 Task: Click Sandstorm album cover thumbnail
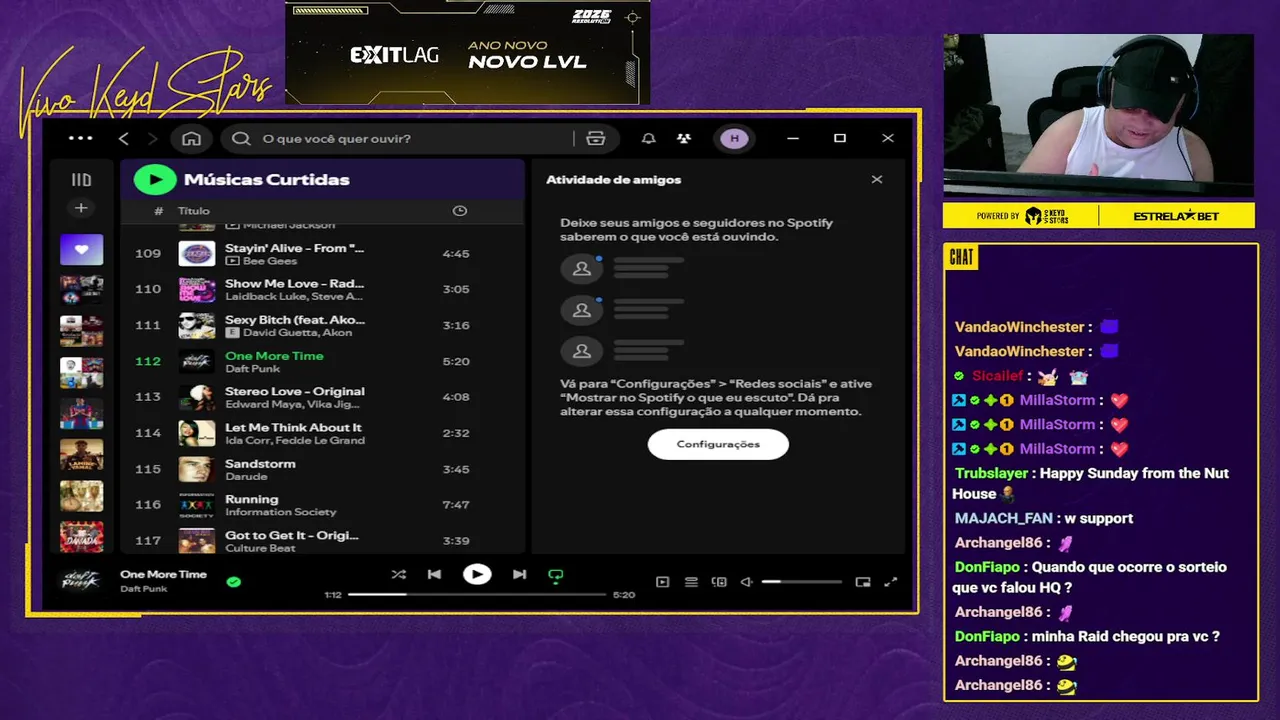[x=197, y=469]
